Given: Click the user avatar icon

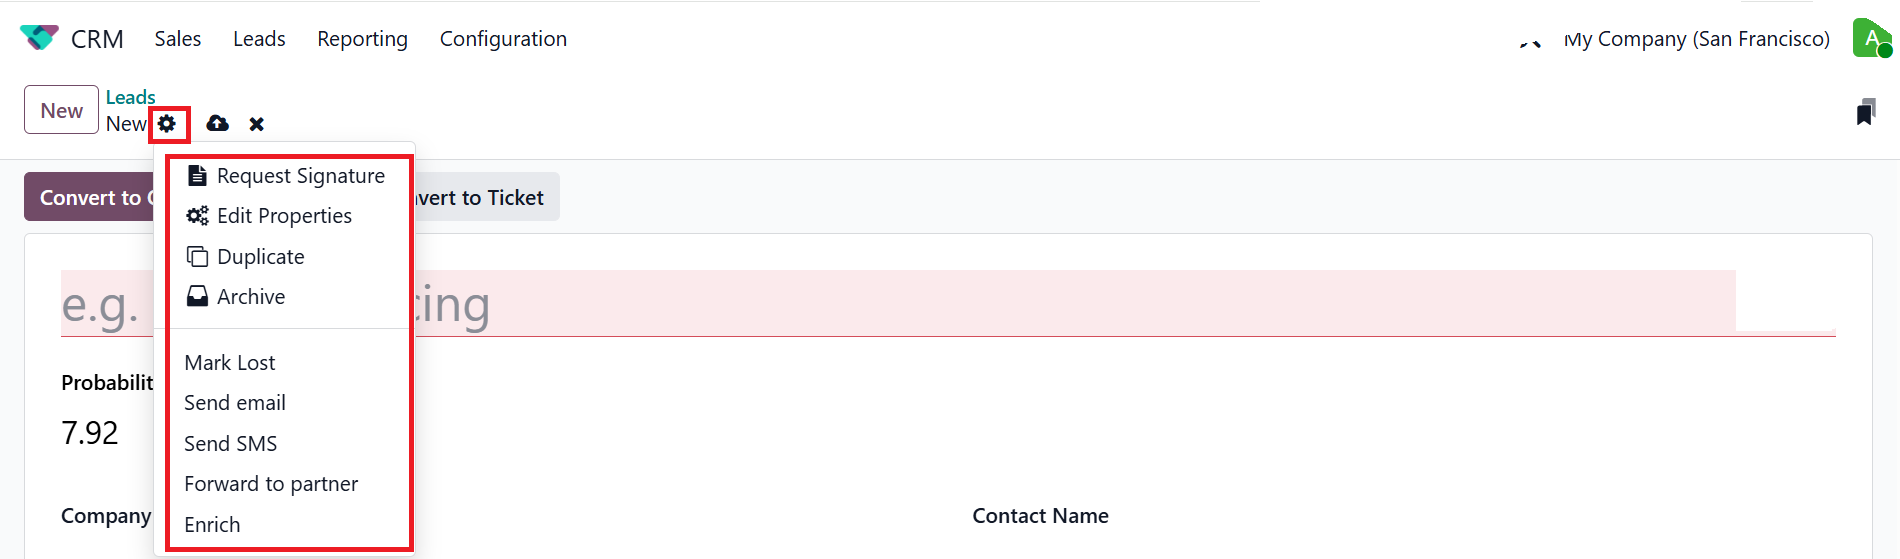Looking at the screenshot, I should coord(1871,39).
